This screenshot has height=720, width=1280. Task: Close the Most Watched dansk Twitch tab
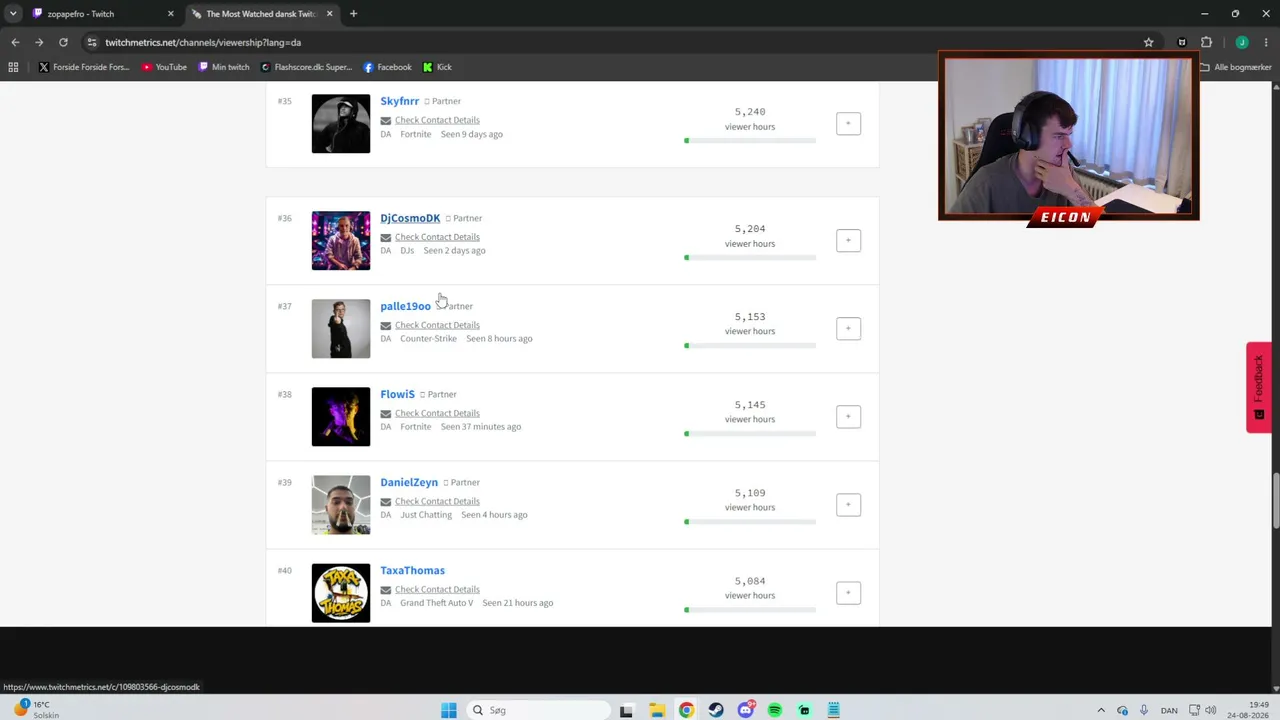pyautogui.click(x=329, y=14)
